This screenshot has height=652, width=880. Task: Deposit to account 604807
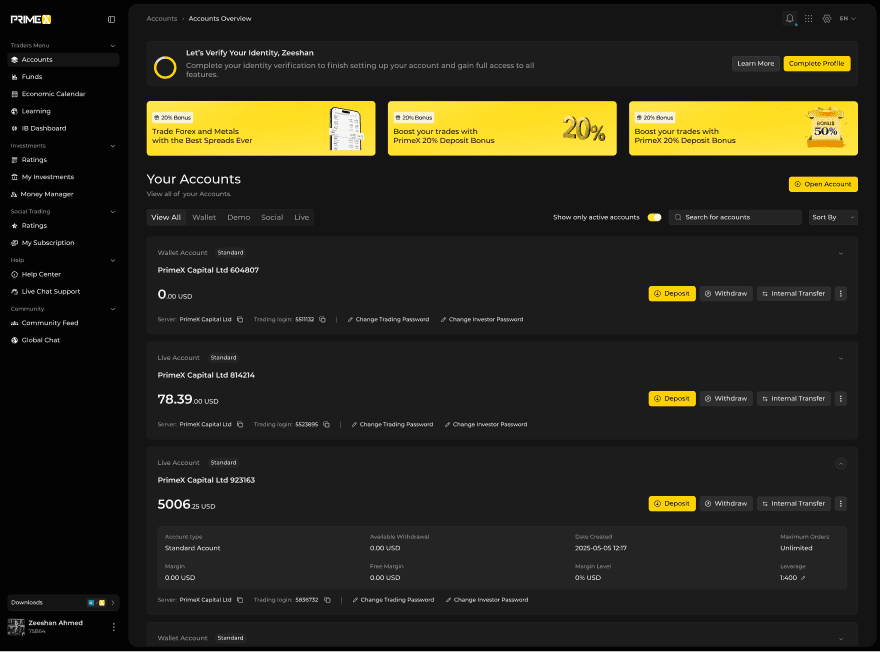(x=672, y=293)
